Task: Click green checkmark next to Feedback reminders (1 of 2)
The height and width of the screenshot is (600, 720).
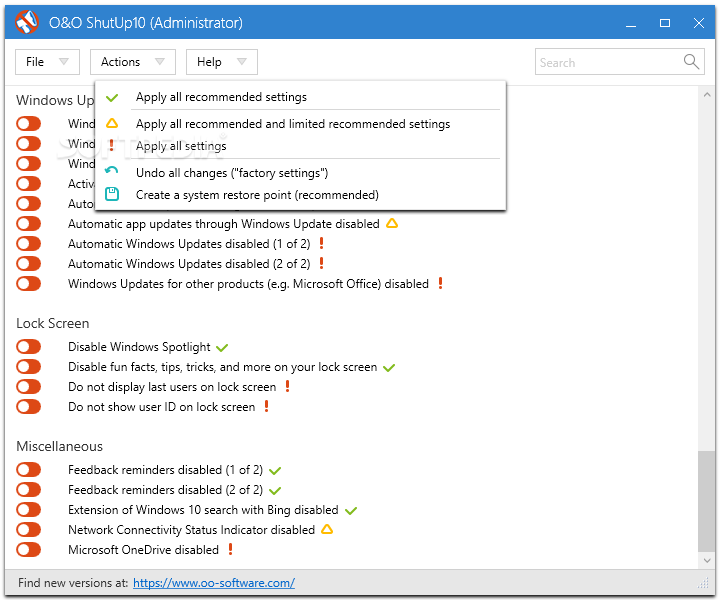Action: (275, 471)
